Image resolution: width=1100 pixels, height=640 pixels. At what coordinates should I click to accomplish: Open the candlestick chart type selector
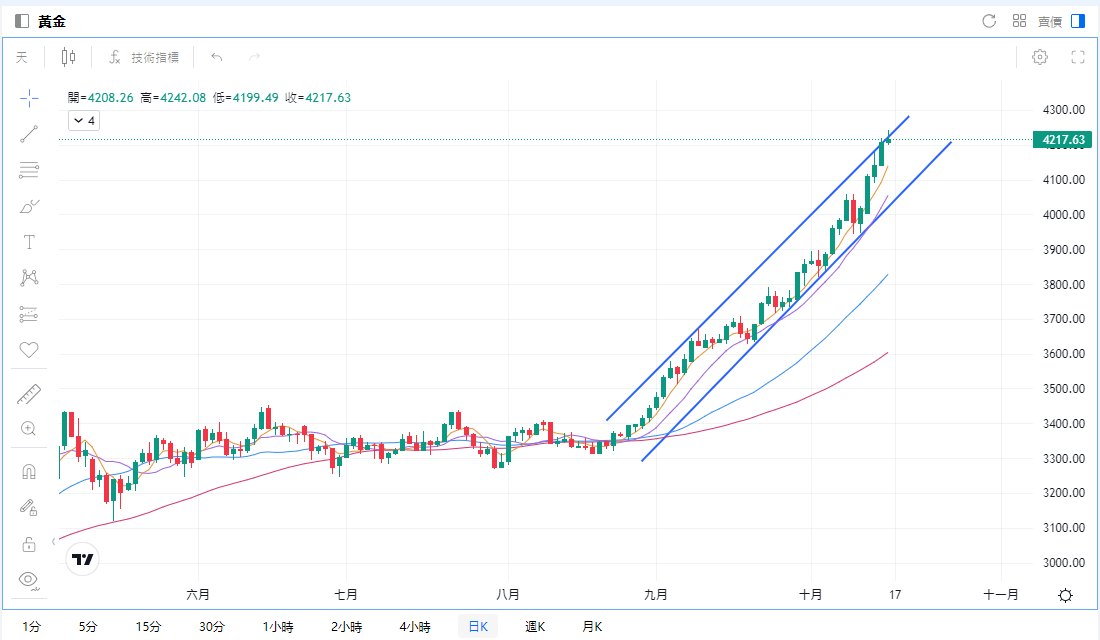(x=68, y=57)
